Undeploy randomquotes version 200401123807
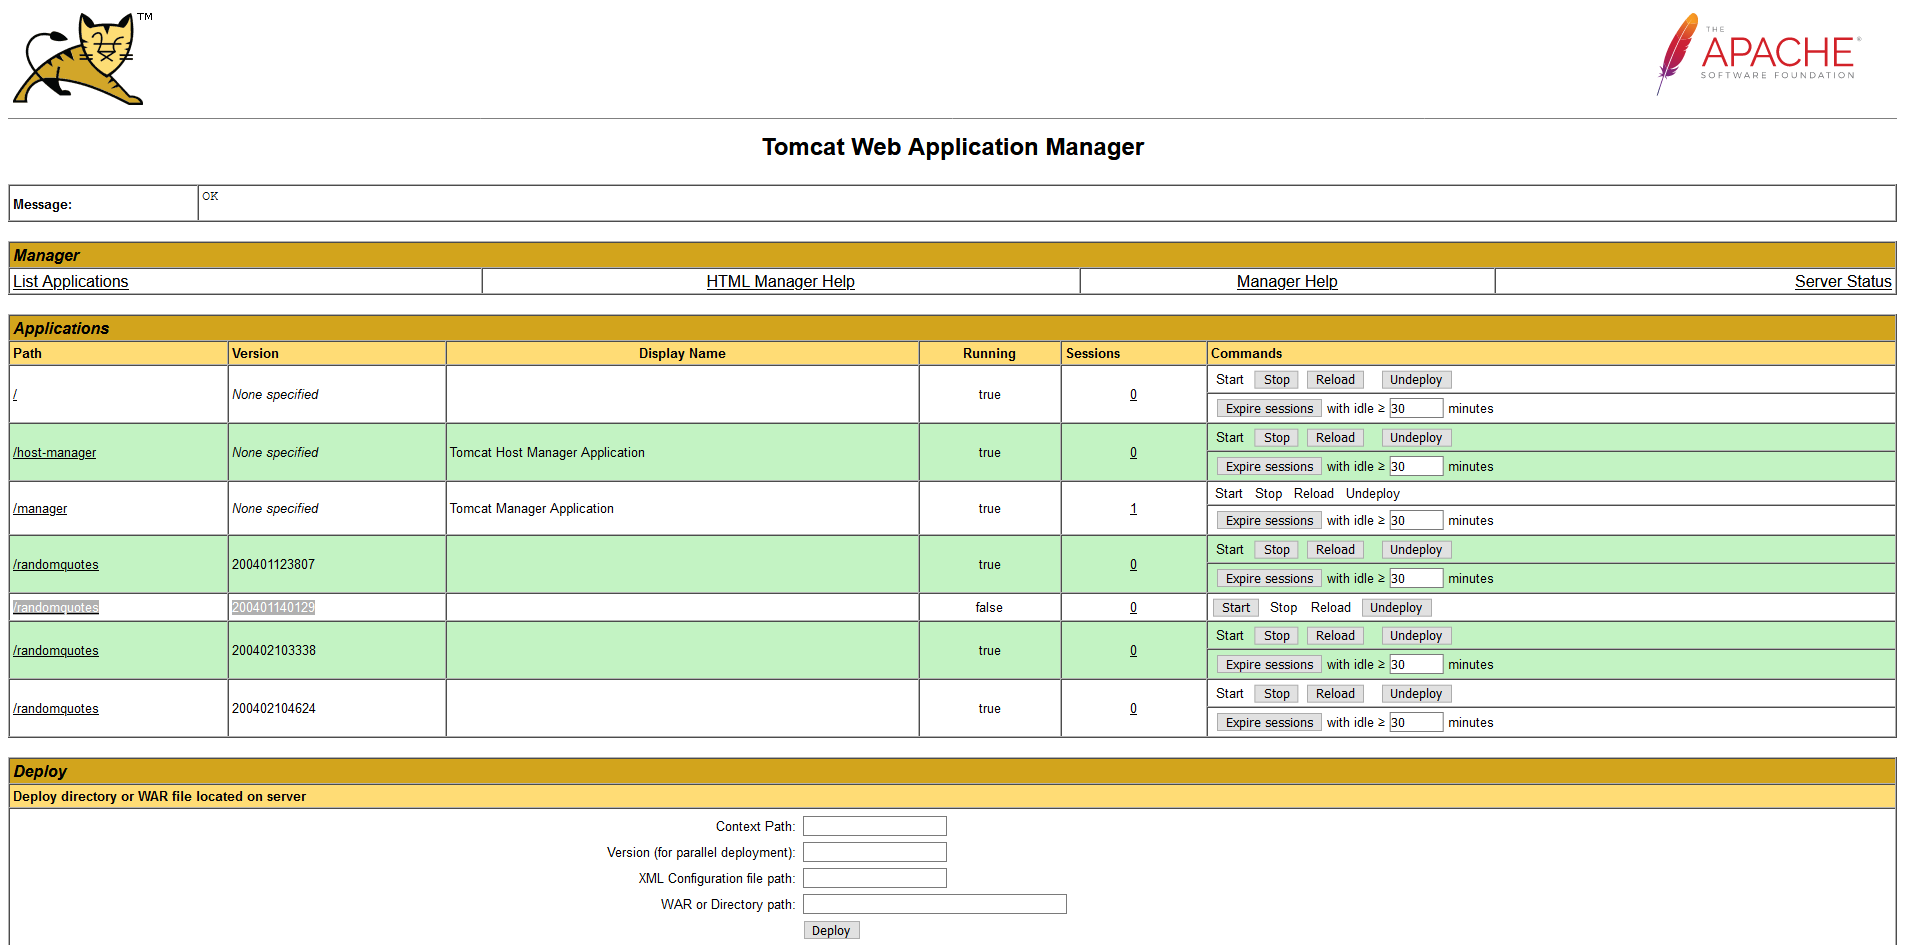 1415,550
